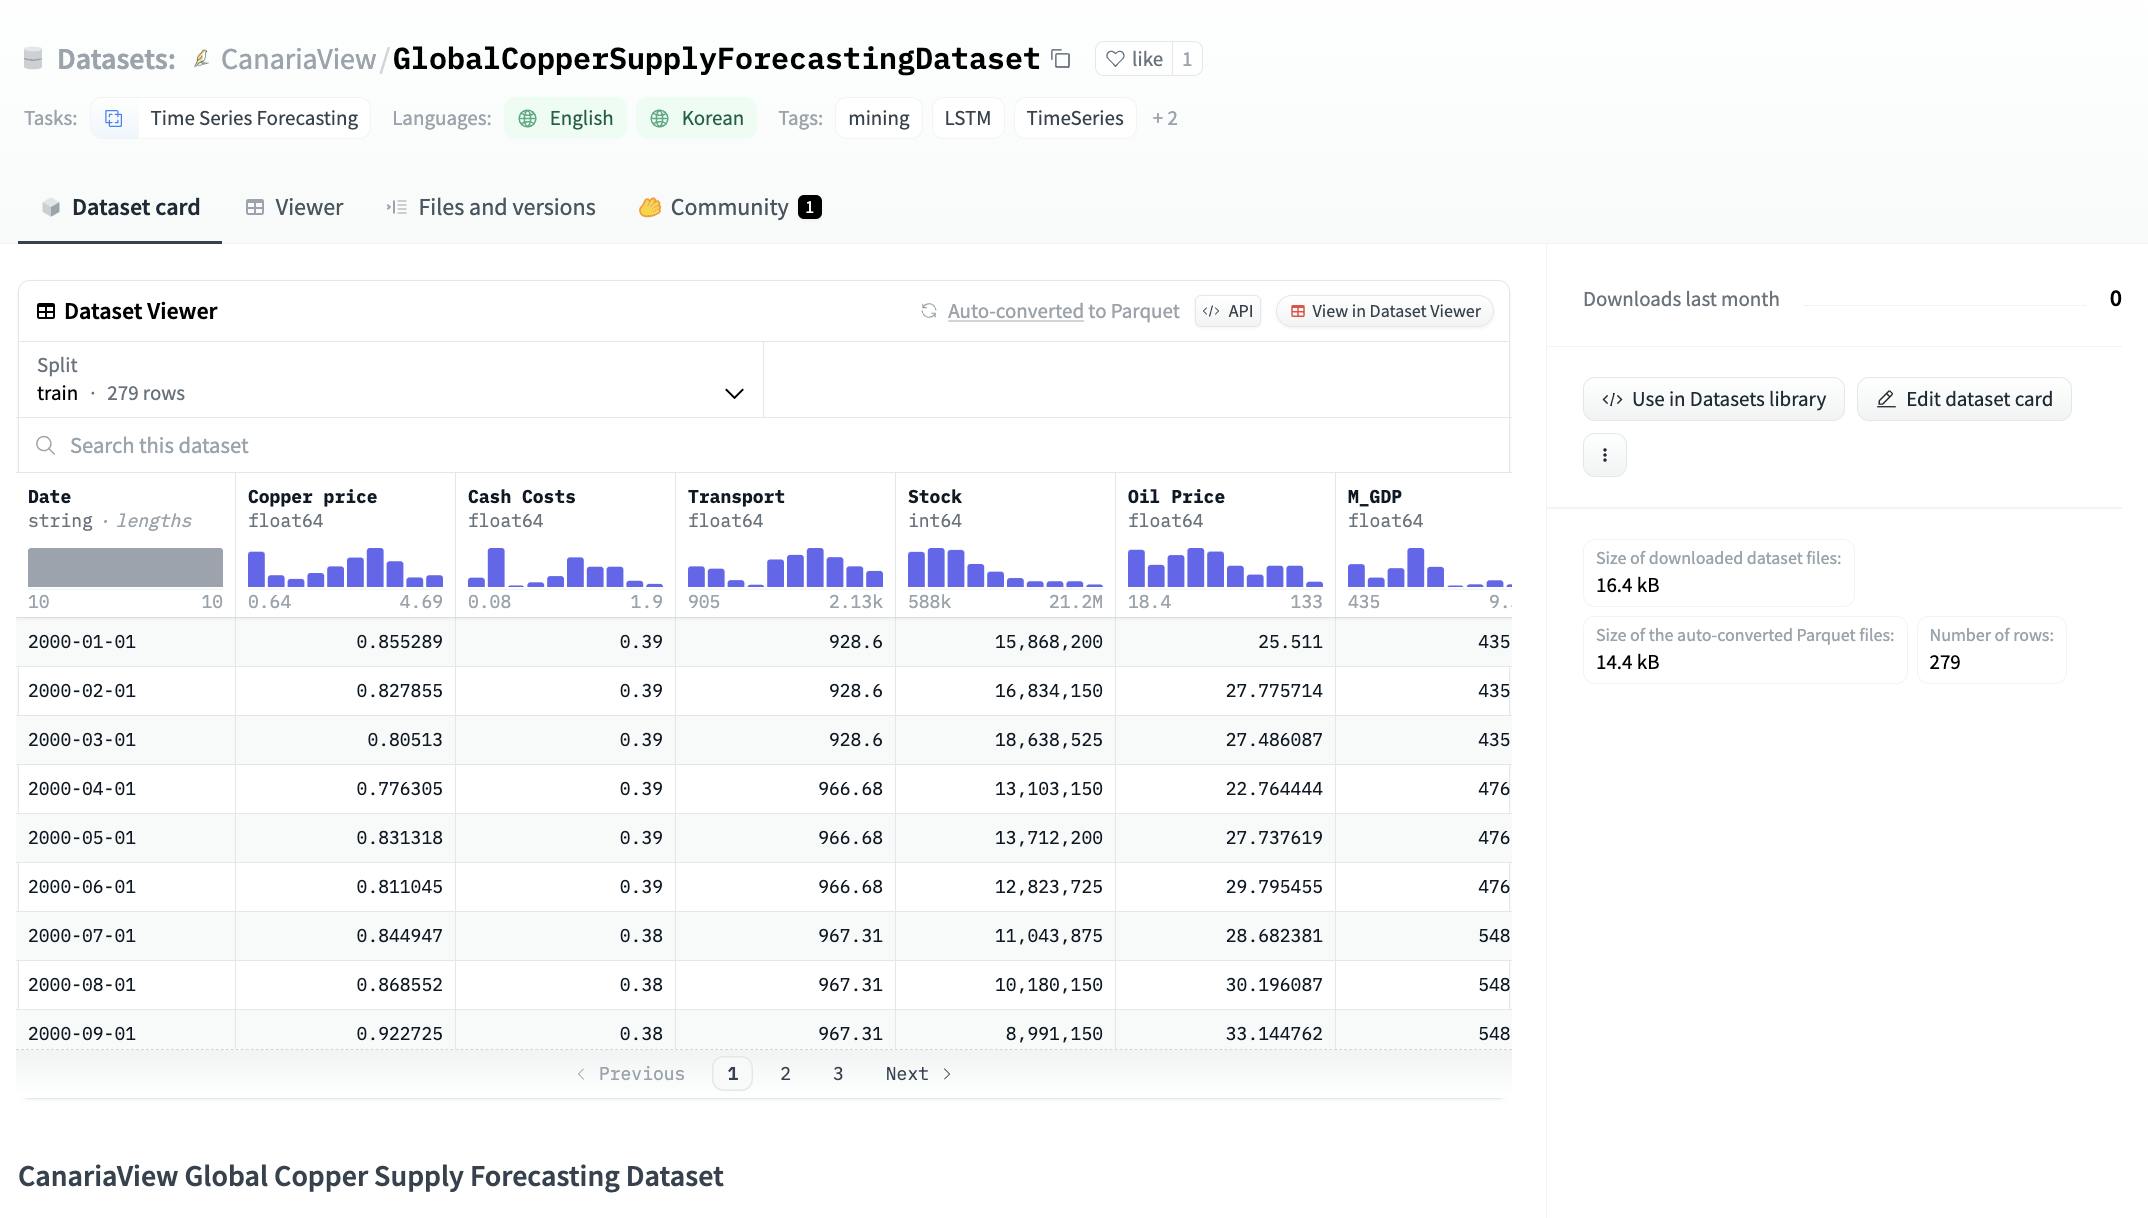Copy the dataset name with copy icon

1061,59
